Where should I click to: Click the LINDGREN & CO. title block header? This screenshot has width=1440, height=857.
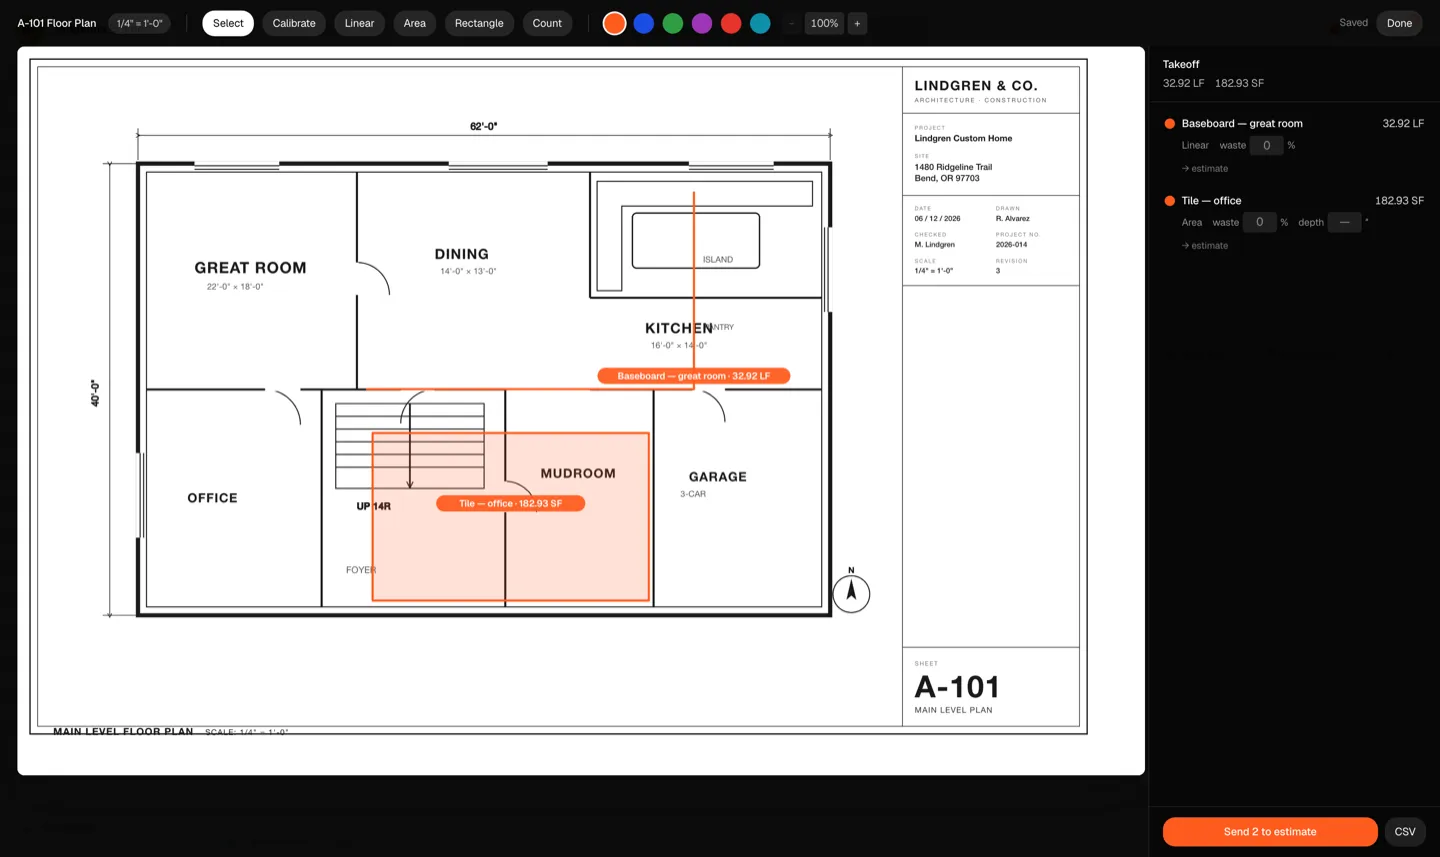[976, 86]
